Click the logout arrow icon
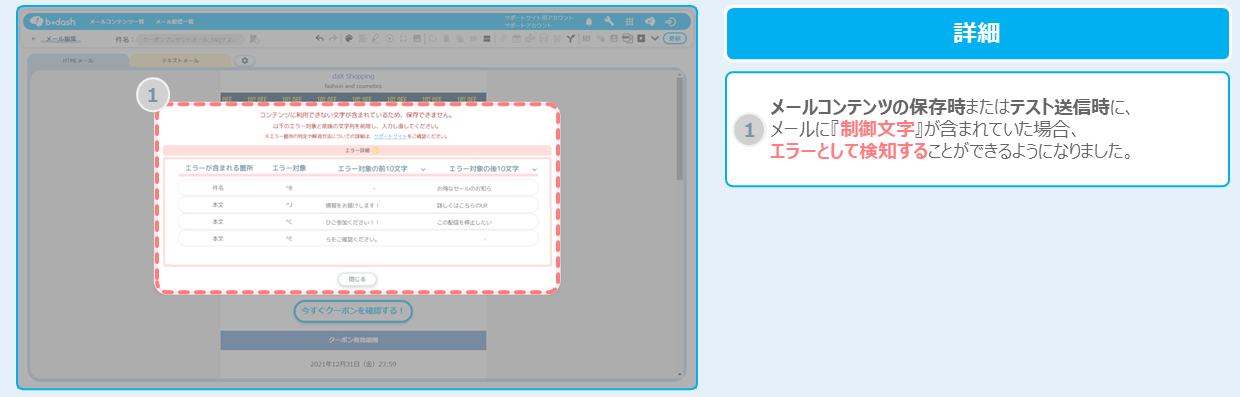 point(670,22)
